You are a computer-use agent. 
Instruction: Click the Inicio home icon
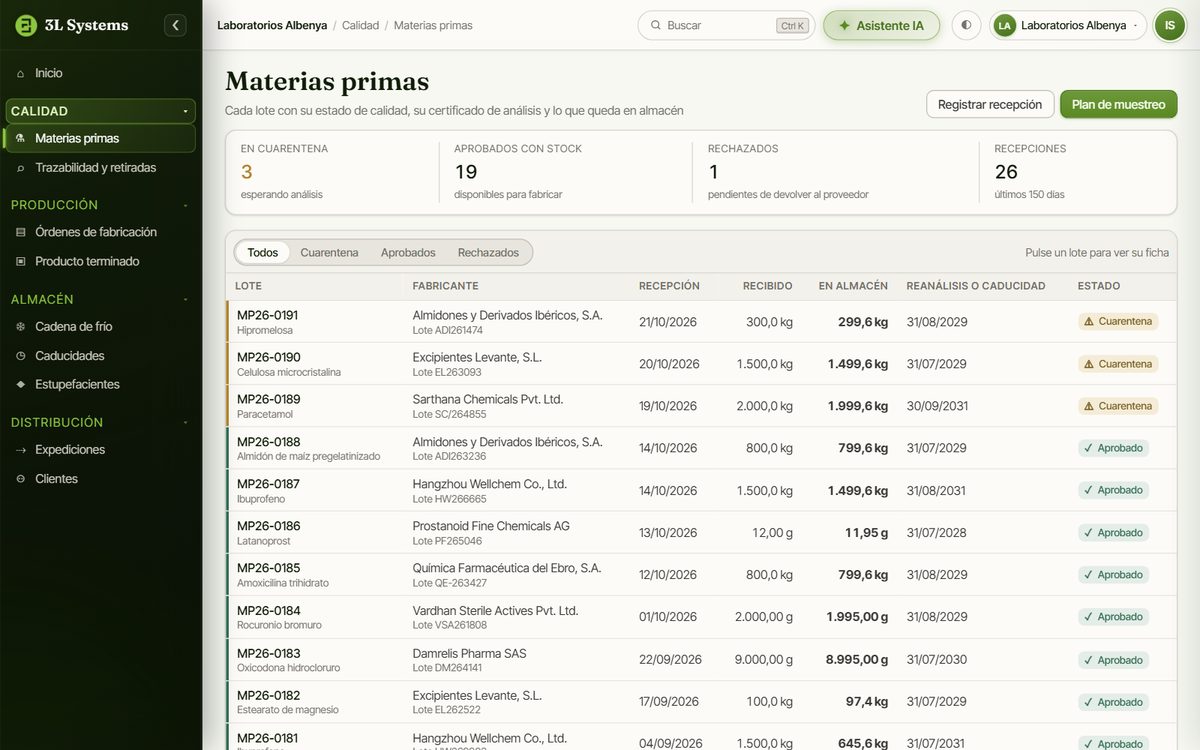click(21, 73)
